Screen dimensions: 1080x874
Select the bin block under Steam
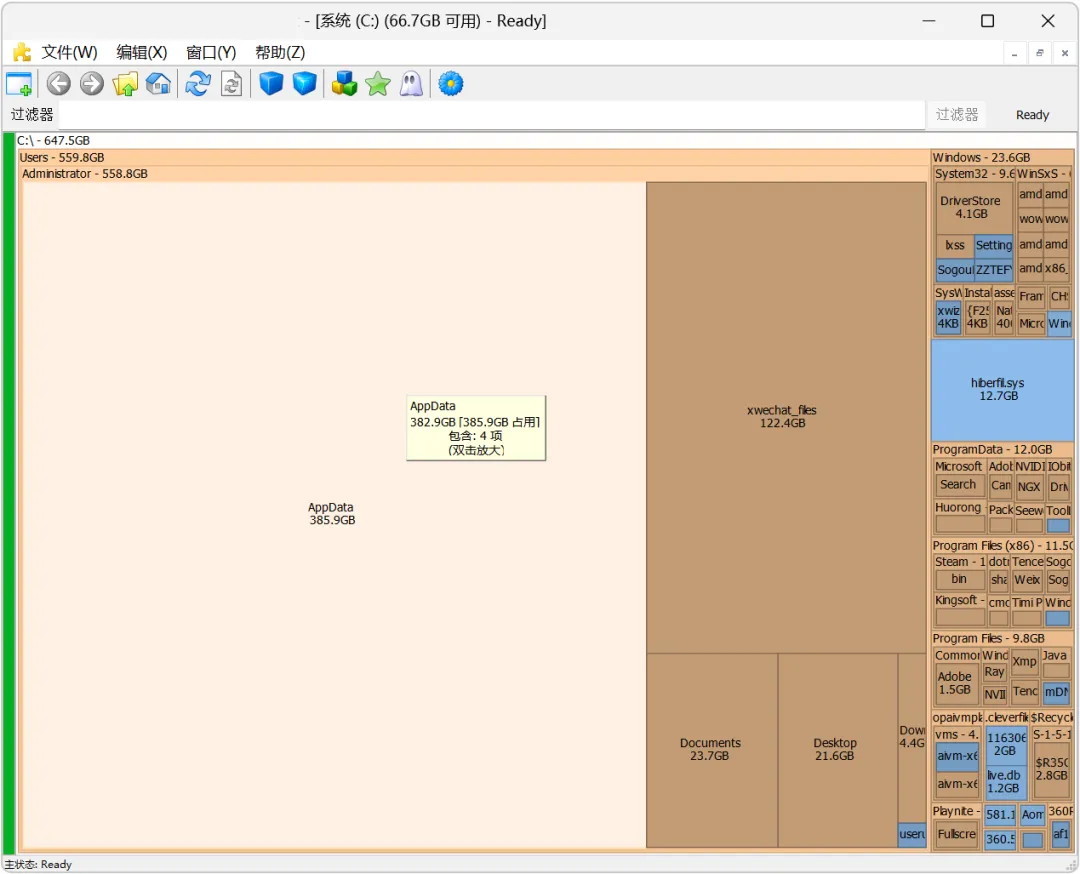pyautogui.click(x=959, y=580)
